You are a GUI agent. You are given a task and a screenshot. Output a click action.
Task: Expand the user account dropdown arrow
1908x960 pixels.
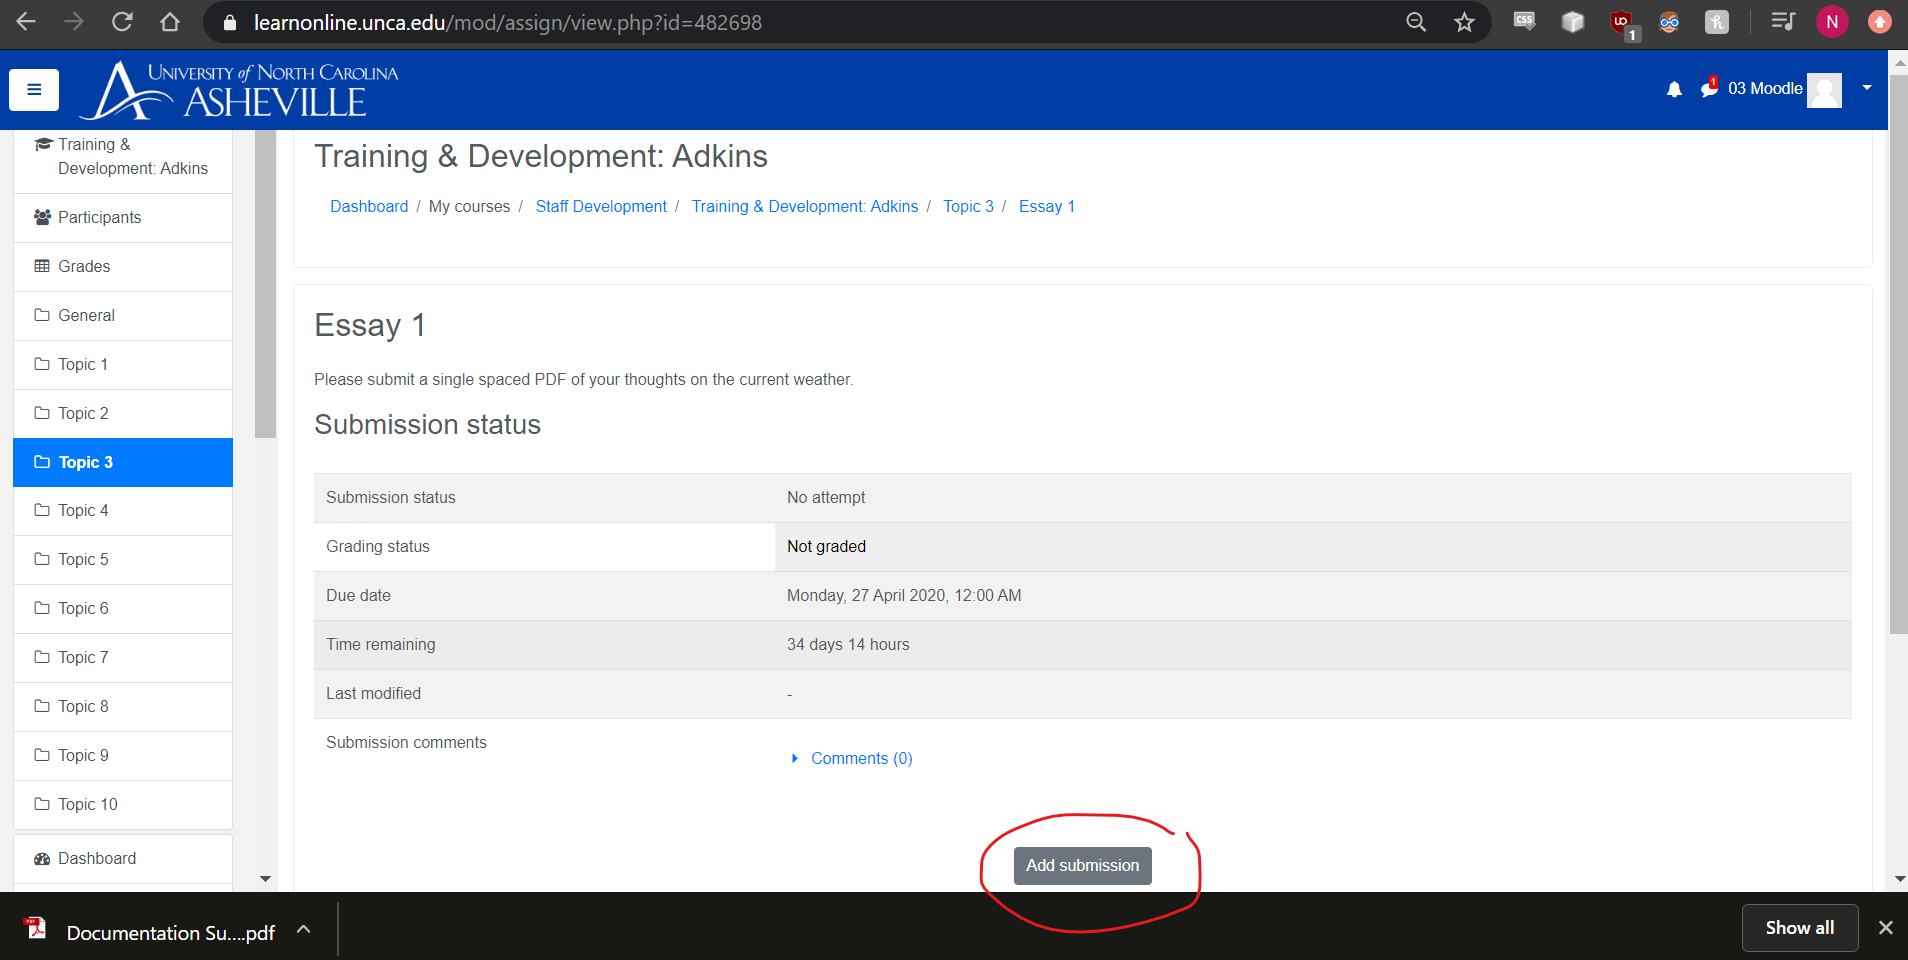[1866, 88]
